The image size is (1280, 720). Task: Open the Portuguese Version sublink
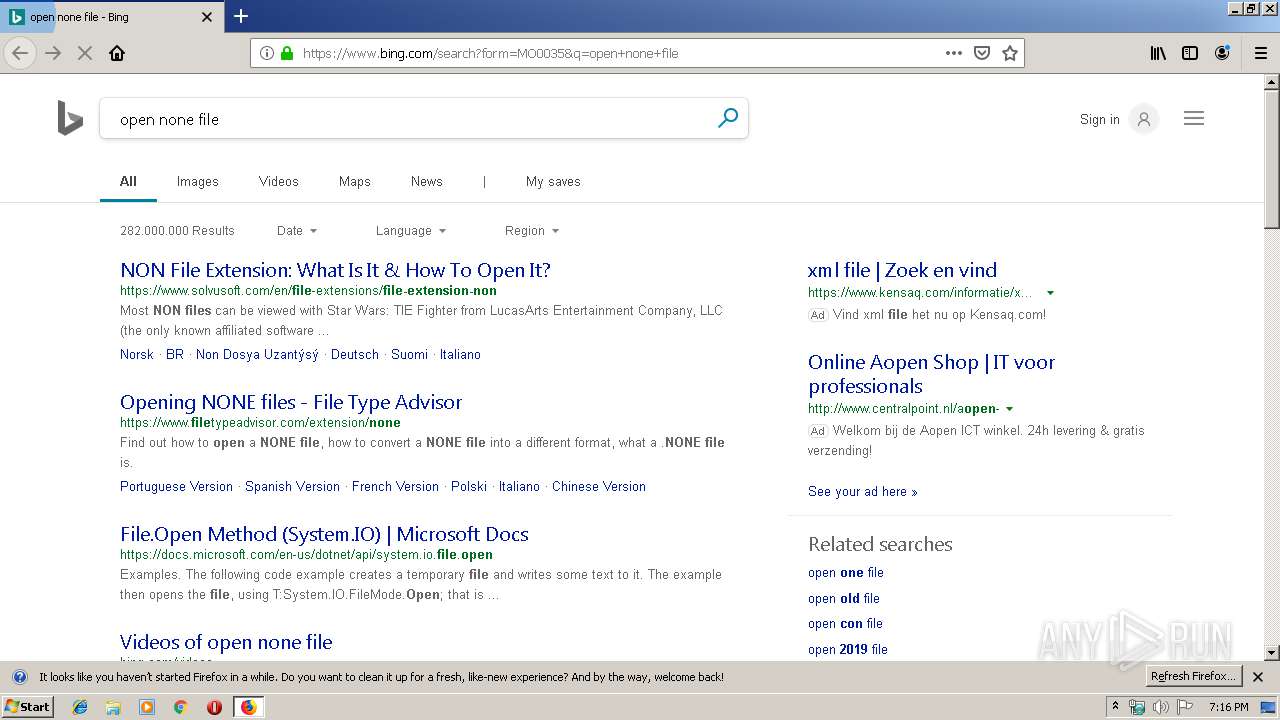(x=176, y=487)
